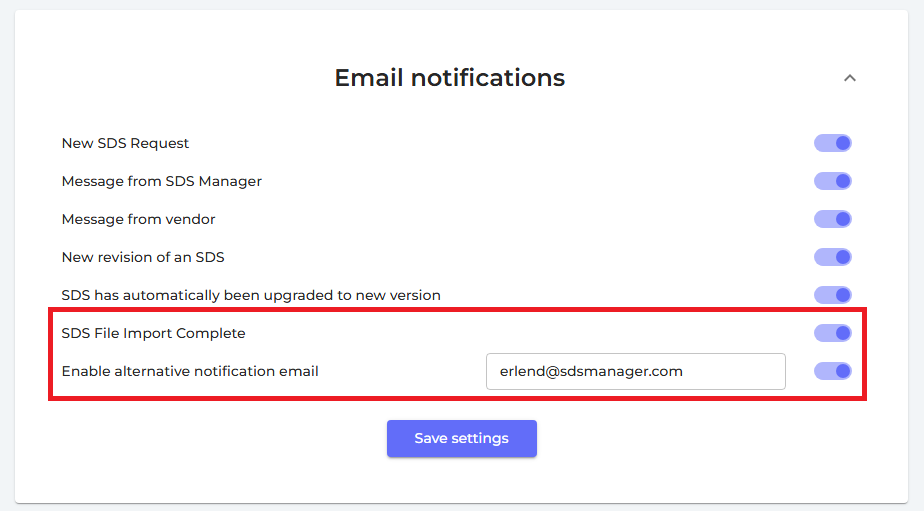This screenshot has width=924, height=511.
Task: Click the erlend@sdsmanager.com email text
Action: pyautogui.click(x=591, y=371)
